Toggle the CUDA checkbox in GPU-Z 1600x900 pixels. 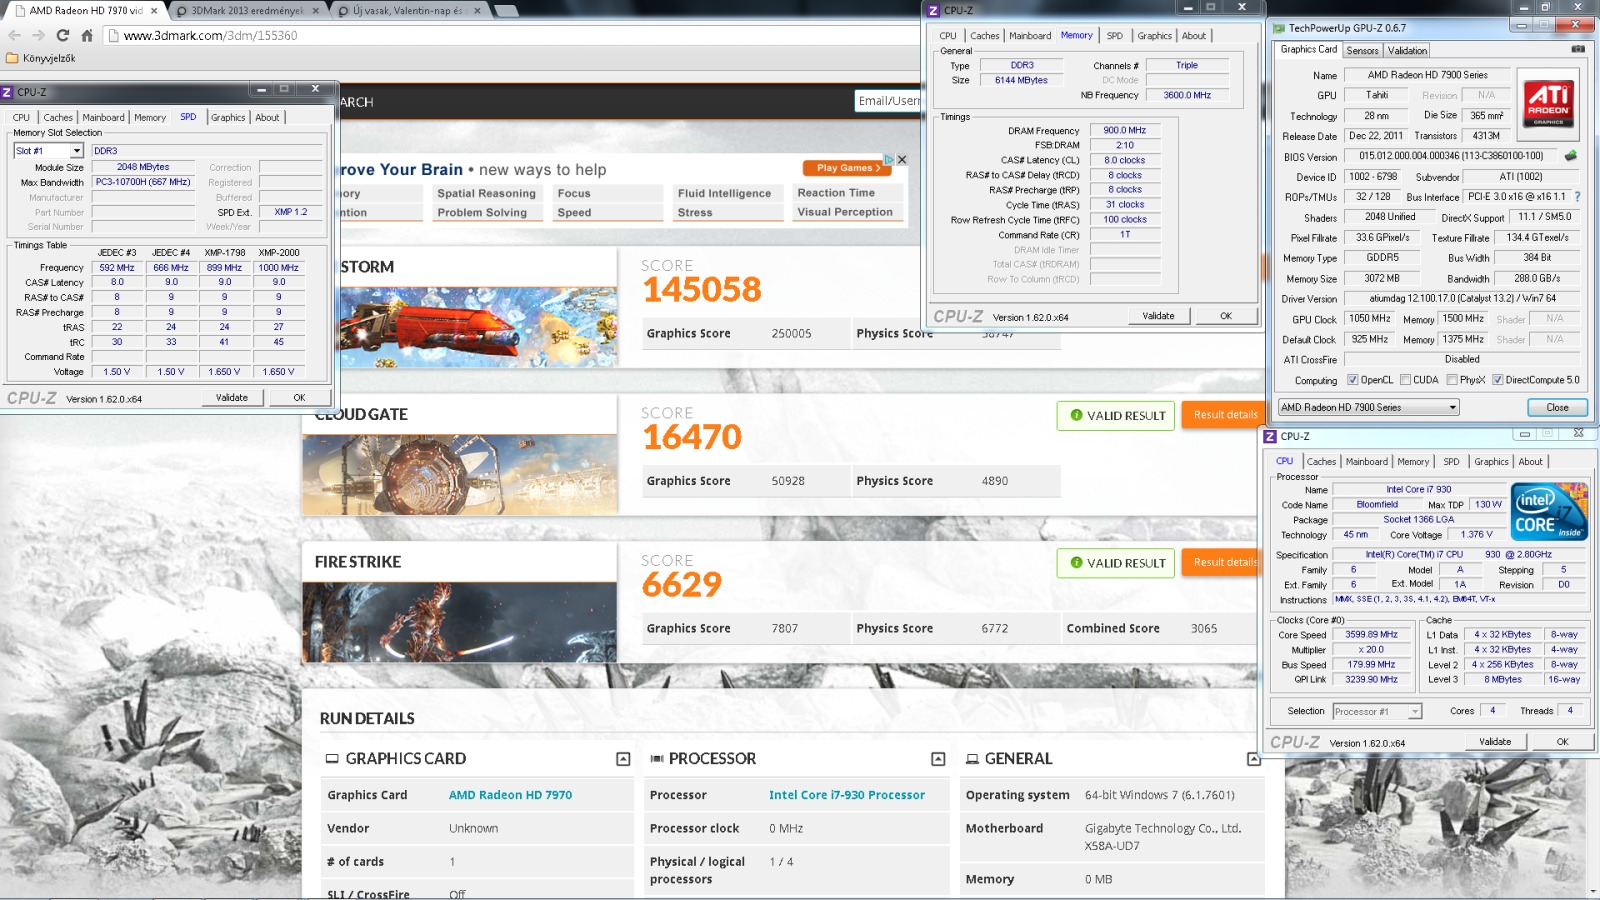1405,380
